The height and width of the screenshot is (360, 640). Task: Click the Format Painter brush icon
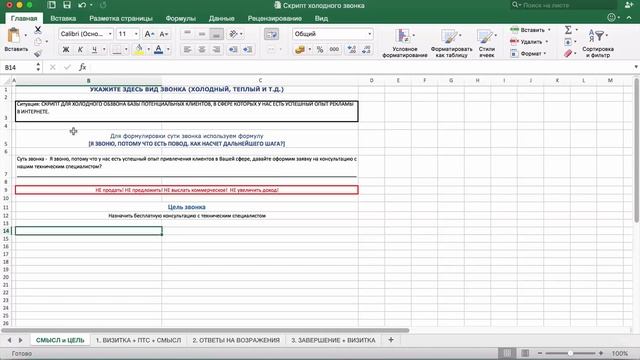pyautogui.click(x=38, y=53)
